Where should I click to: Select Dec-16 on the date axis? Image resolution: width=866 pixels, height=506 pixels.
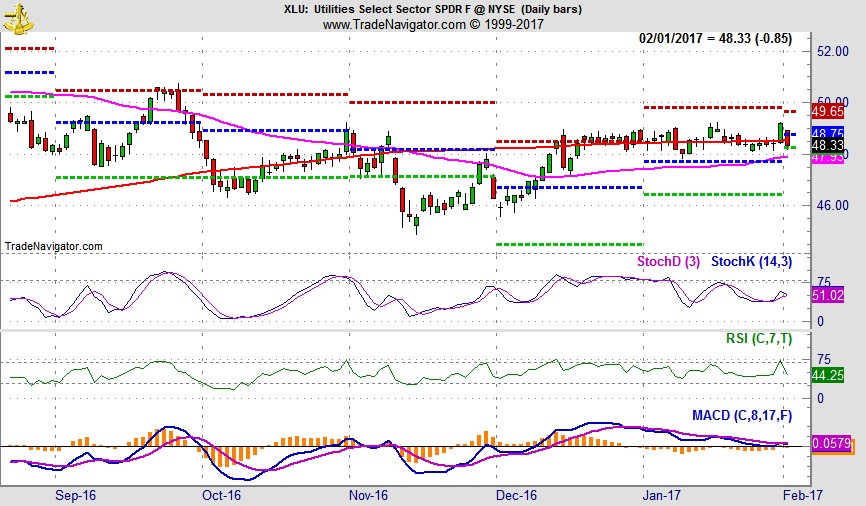point(516,494)
